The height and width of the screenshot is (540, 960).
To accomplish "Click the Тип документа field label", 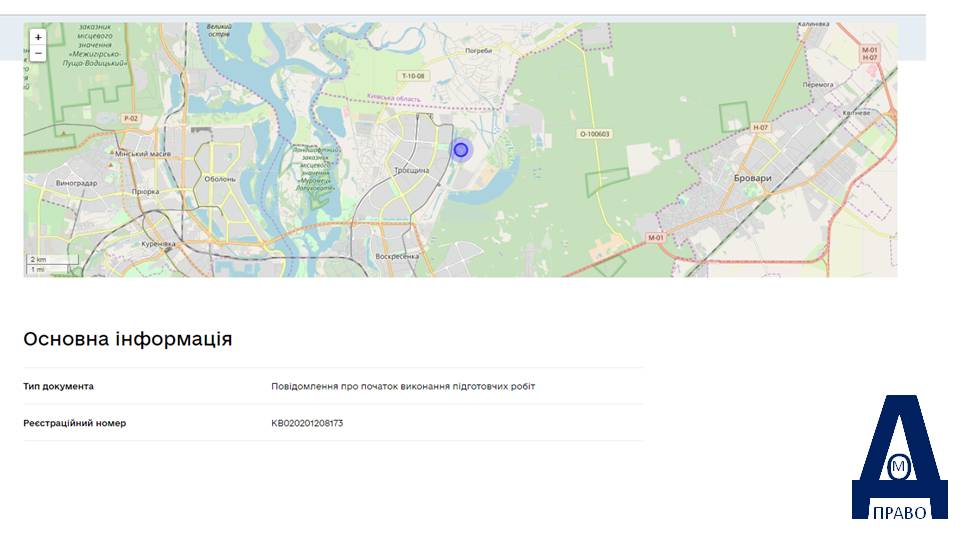I will click(59, 386).
